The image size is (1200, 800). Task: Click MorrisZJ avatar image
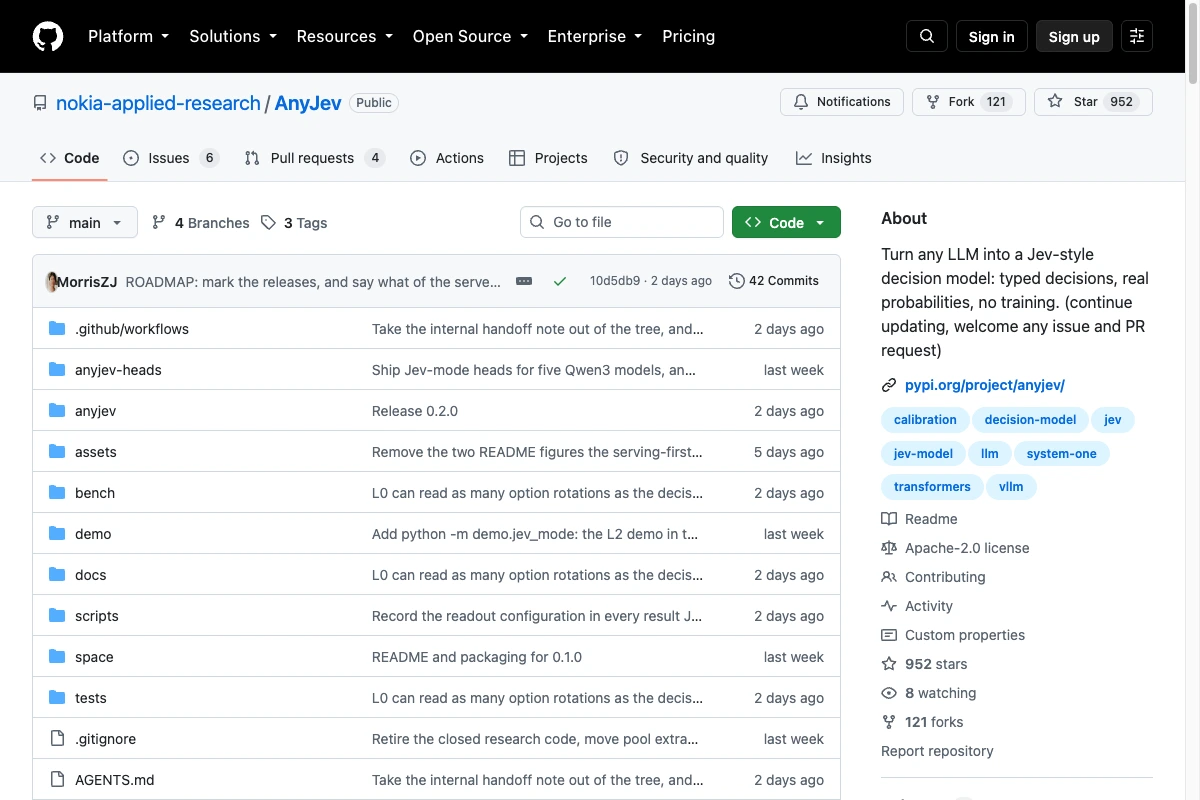click(x=52, y=282)
